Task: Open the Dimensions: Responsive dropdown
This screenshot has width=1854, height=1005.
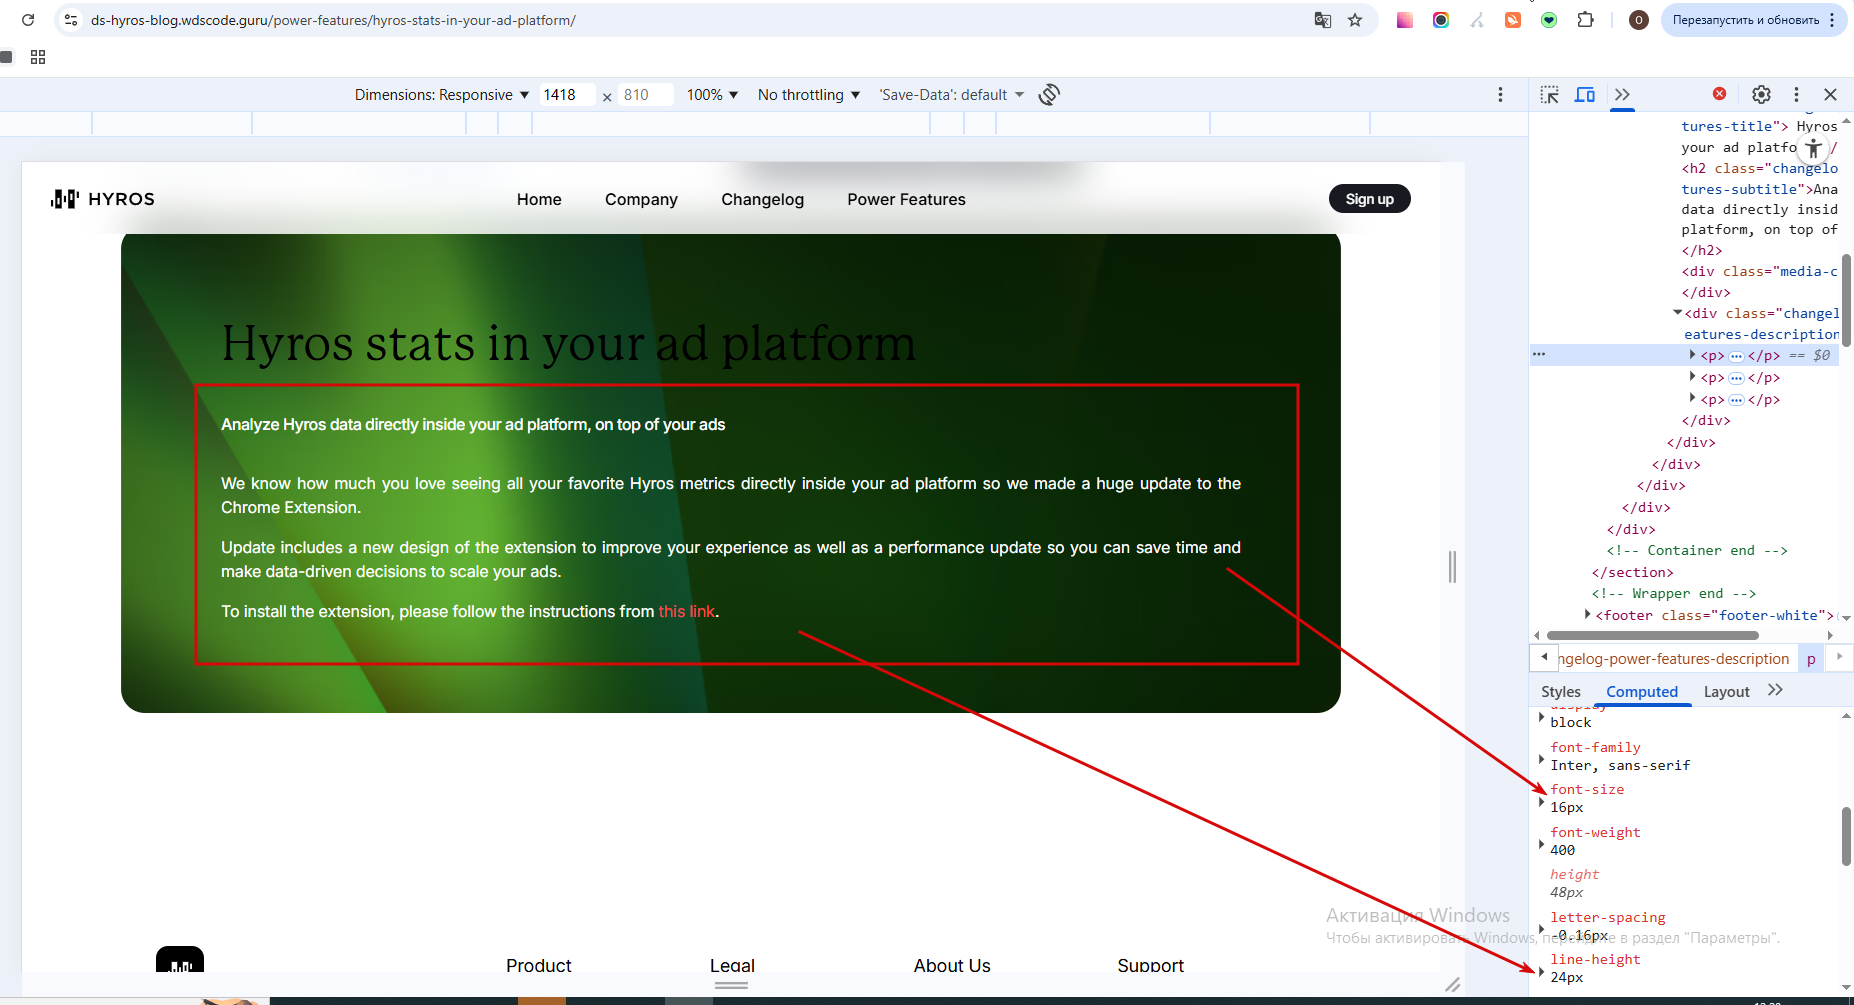Action: [442, 95]
